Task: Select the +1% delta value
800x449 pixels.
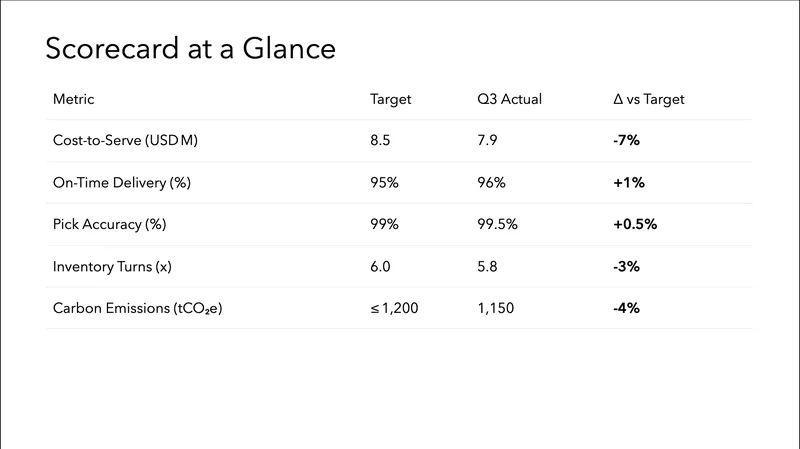Action: (x=629, y=183)
